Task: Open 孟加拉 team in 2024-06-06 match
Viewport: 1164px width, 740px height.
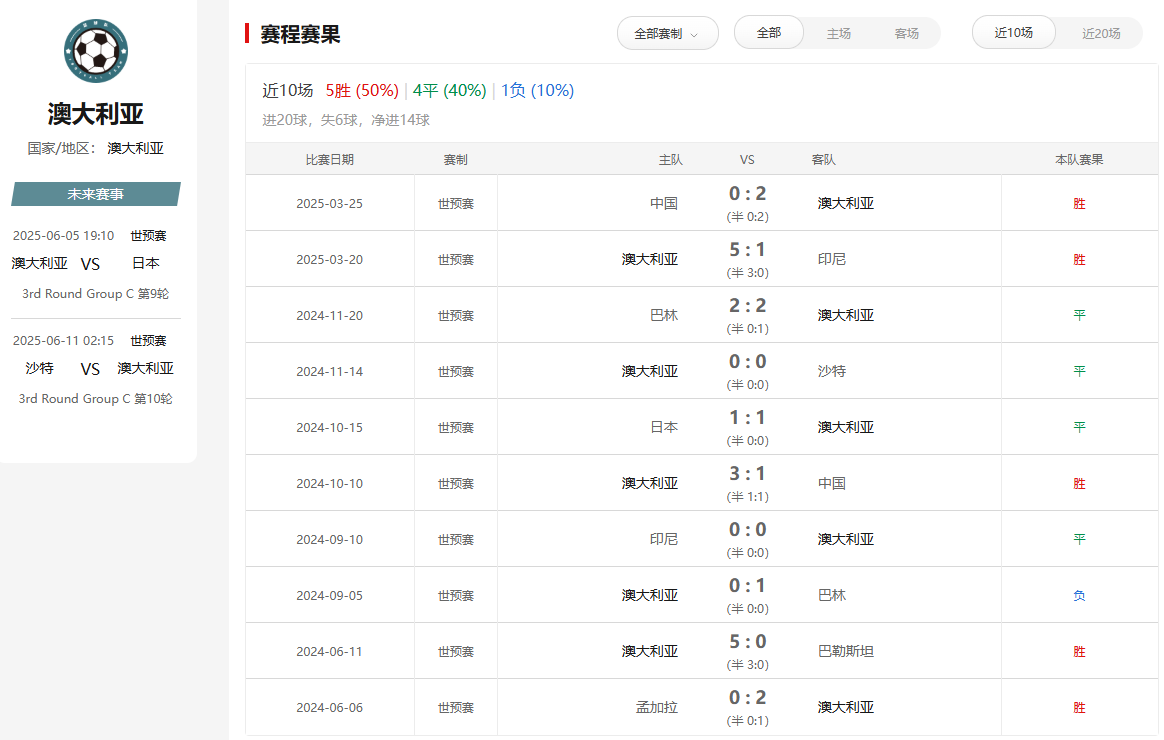Action: click(x=657, y=707)
